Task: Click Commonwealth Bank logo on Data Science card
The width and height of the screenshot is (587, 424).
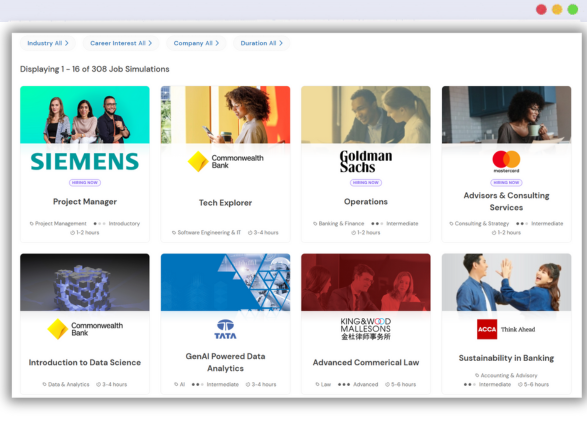Action: pyautogui.click(x=85, y=329)
